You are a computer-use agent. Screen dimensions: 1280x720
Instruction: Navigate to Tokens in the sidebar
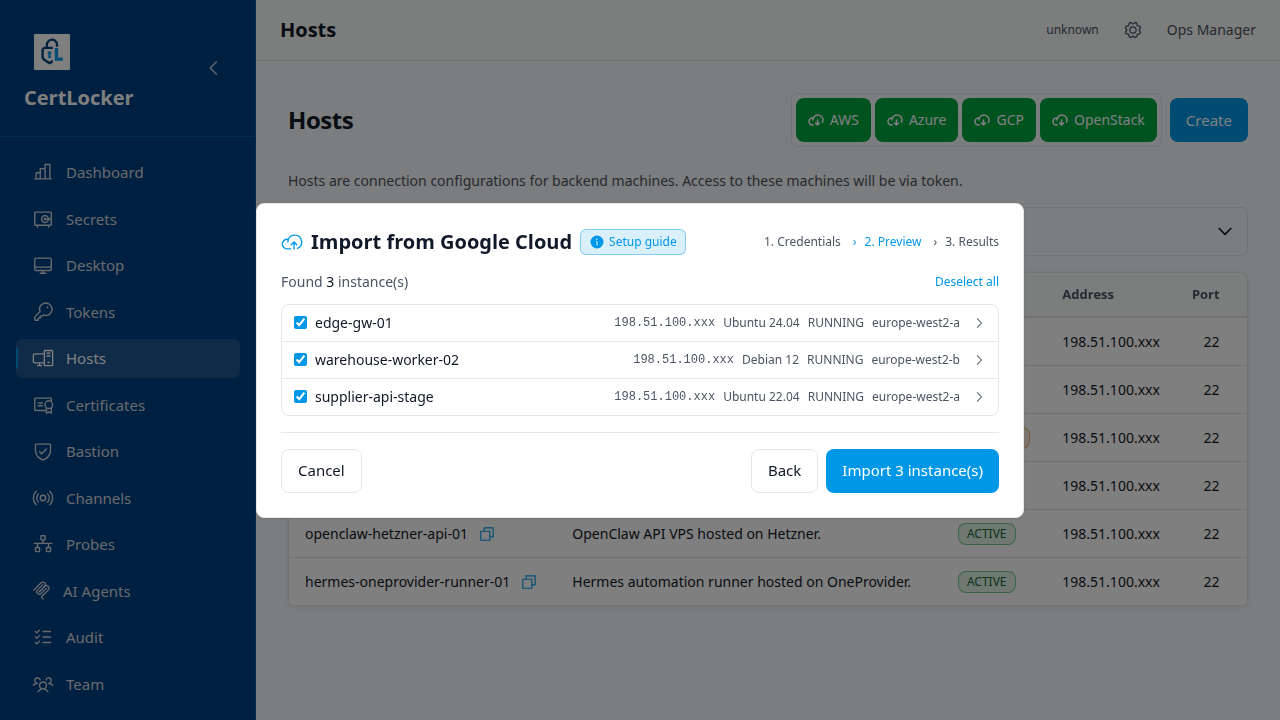[x=128, y=312]
